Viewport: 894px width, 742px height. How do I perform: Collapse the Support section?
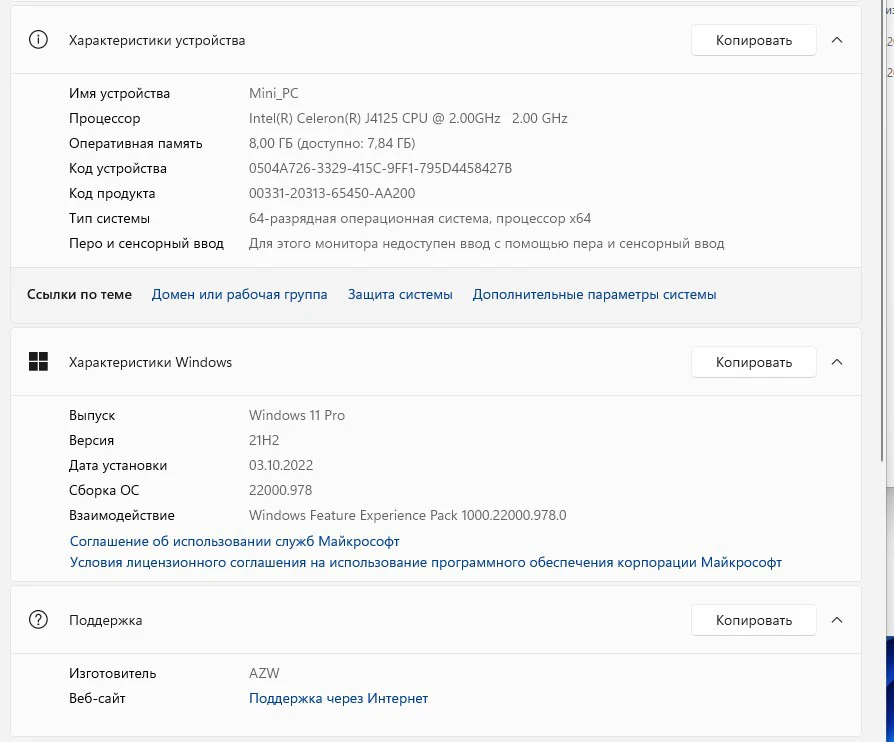coord(837,620)
